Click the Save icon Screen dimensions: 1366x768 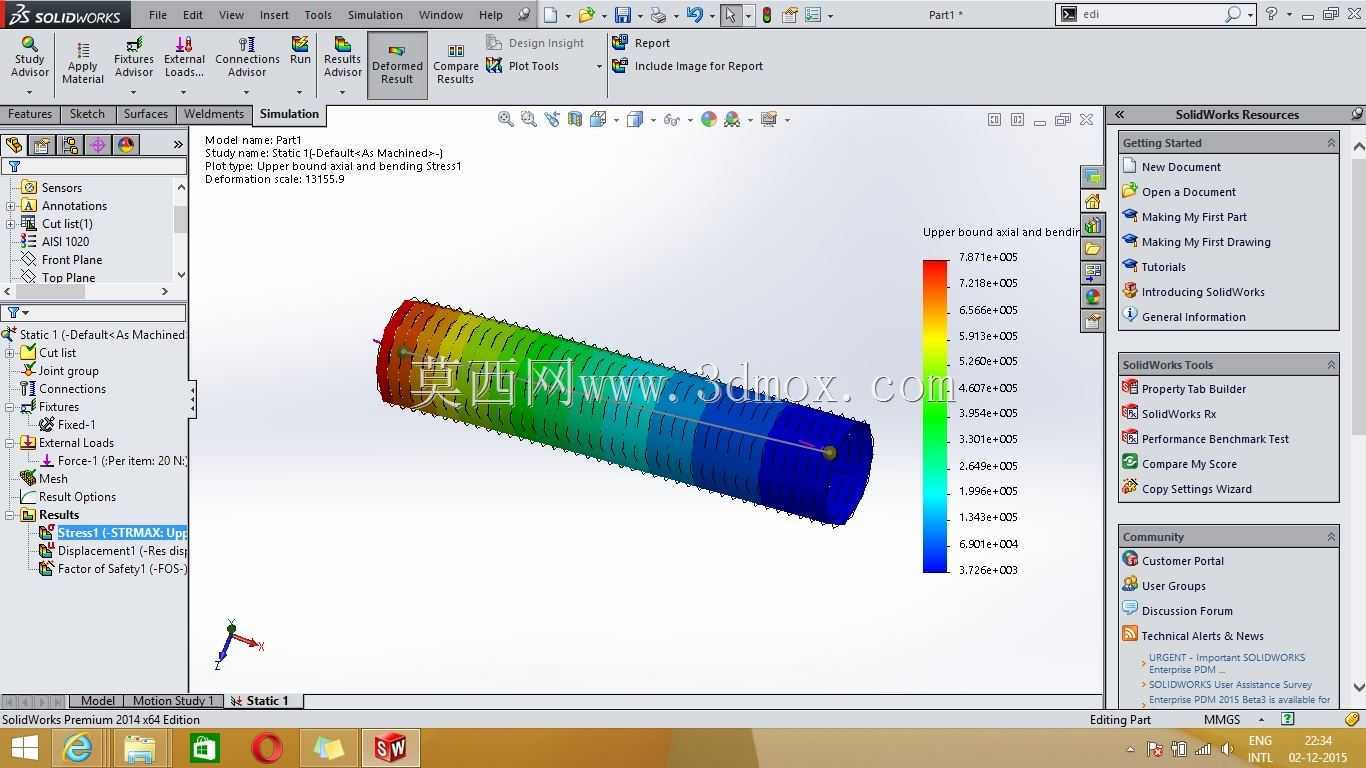point(623,15)
